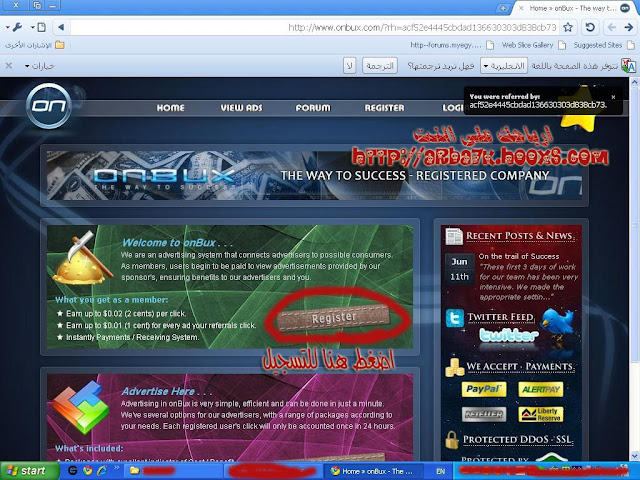Reload the page with the refresh icon
This screenshot has width=640, height=480.
click(x=590, y=27)
